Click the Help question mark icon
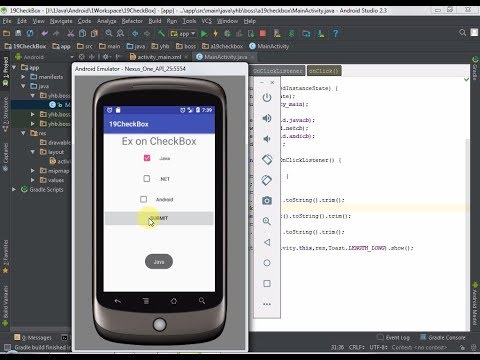The image size is (480, 360). tap(336, 33)
